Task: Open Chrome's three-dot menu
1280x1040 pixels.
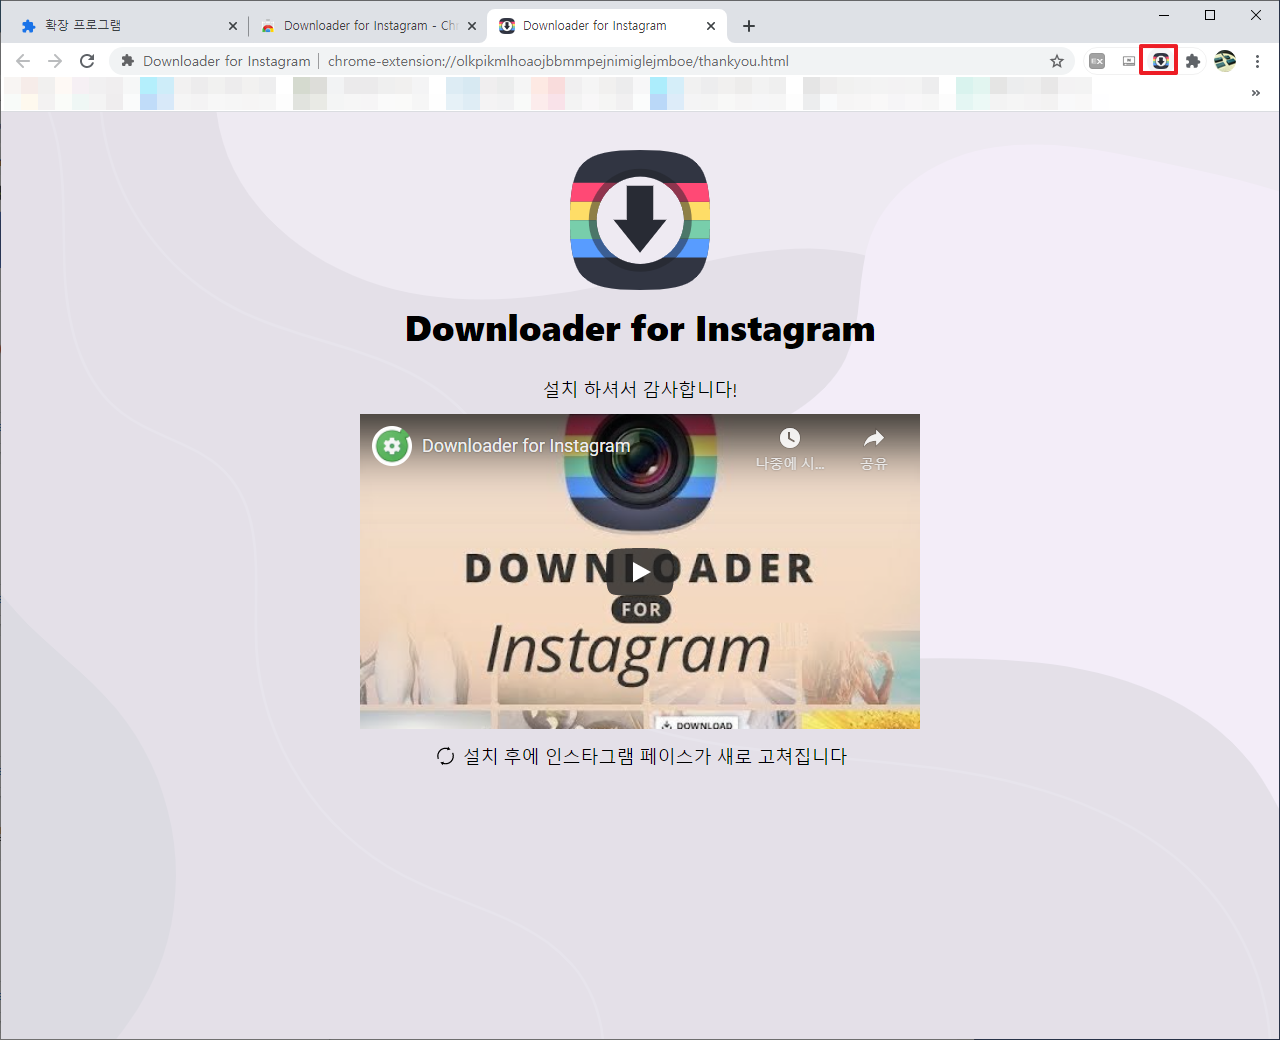Action: [1257, 61]
